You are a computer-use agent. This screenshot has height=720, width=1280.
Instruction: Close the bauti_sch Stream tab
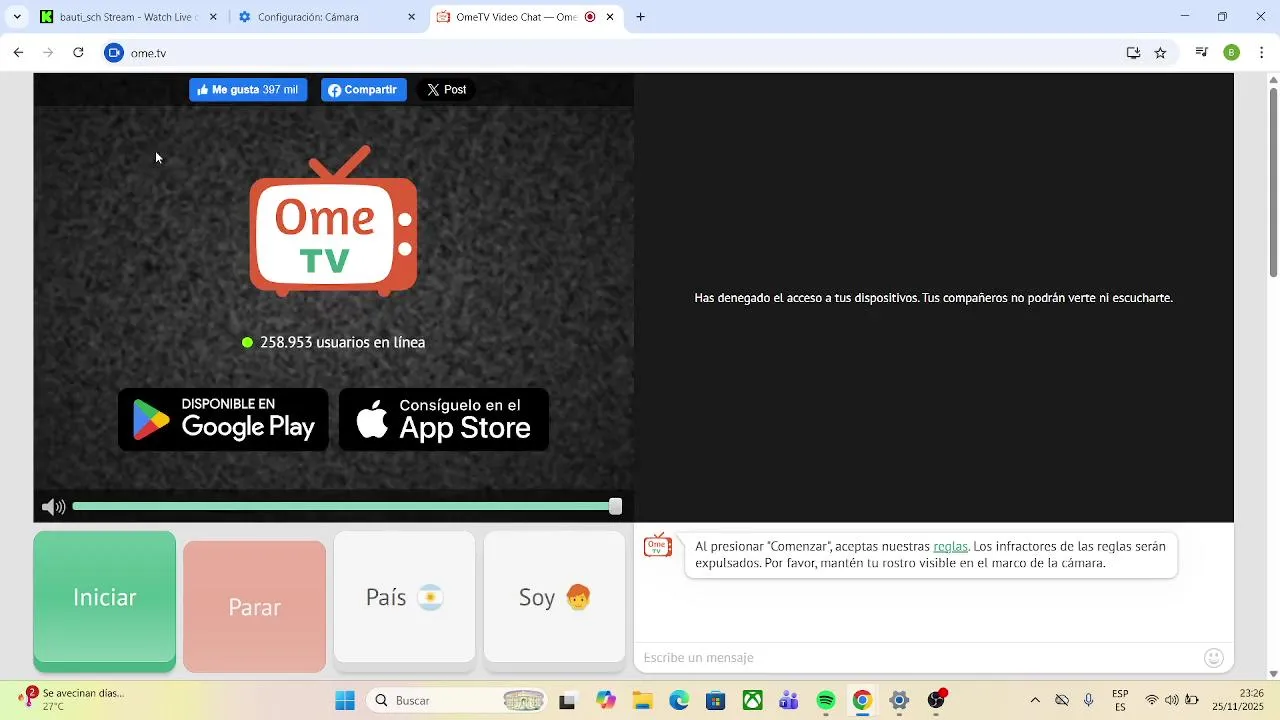(x=213, y=17)
